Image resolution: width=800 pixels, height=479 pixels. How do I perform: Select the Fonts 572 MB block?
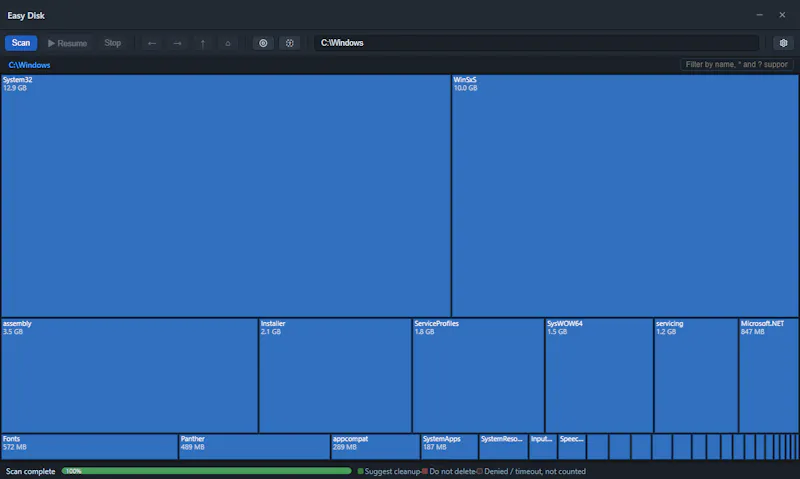pos(89,446)
